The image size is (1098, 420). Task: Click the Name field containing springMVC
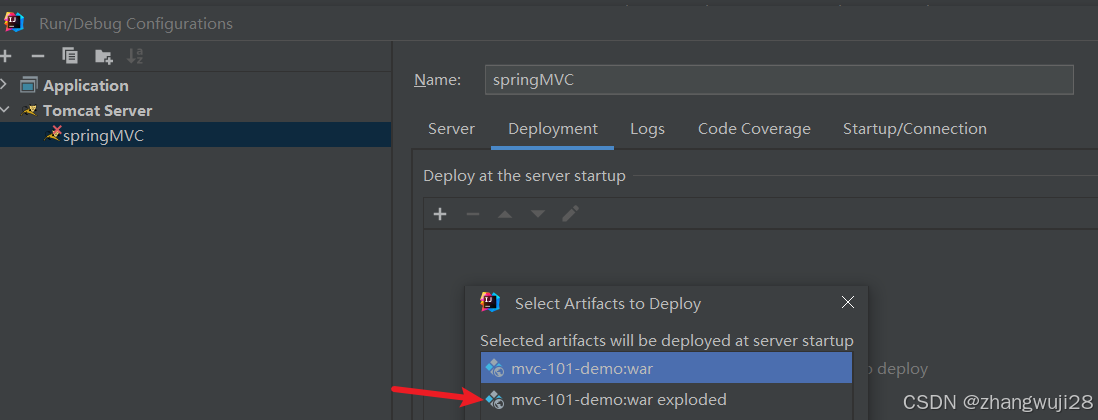coord(779,80)
